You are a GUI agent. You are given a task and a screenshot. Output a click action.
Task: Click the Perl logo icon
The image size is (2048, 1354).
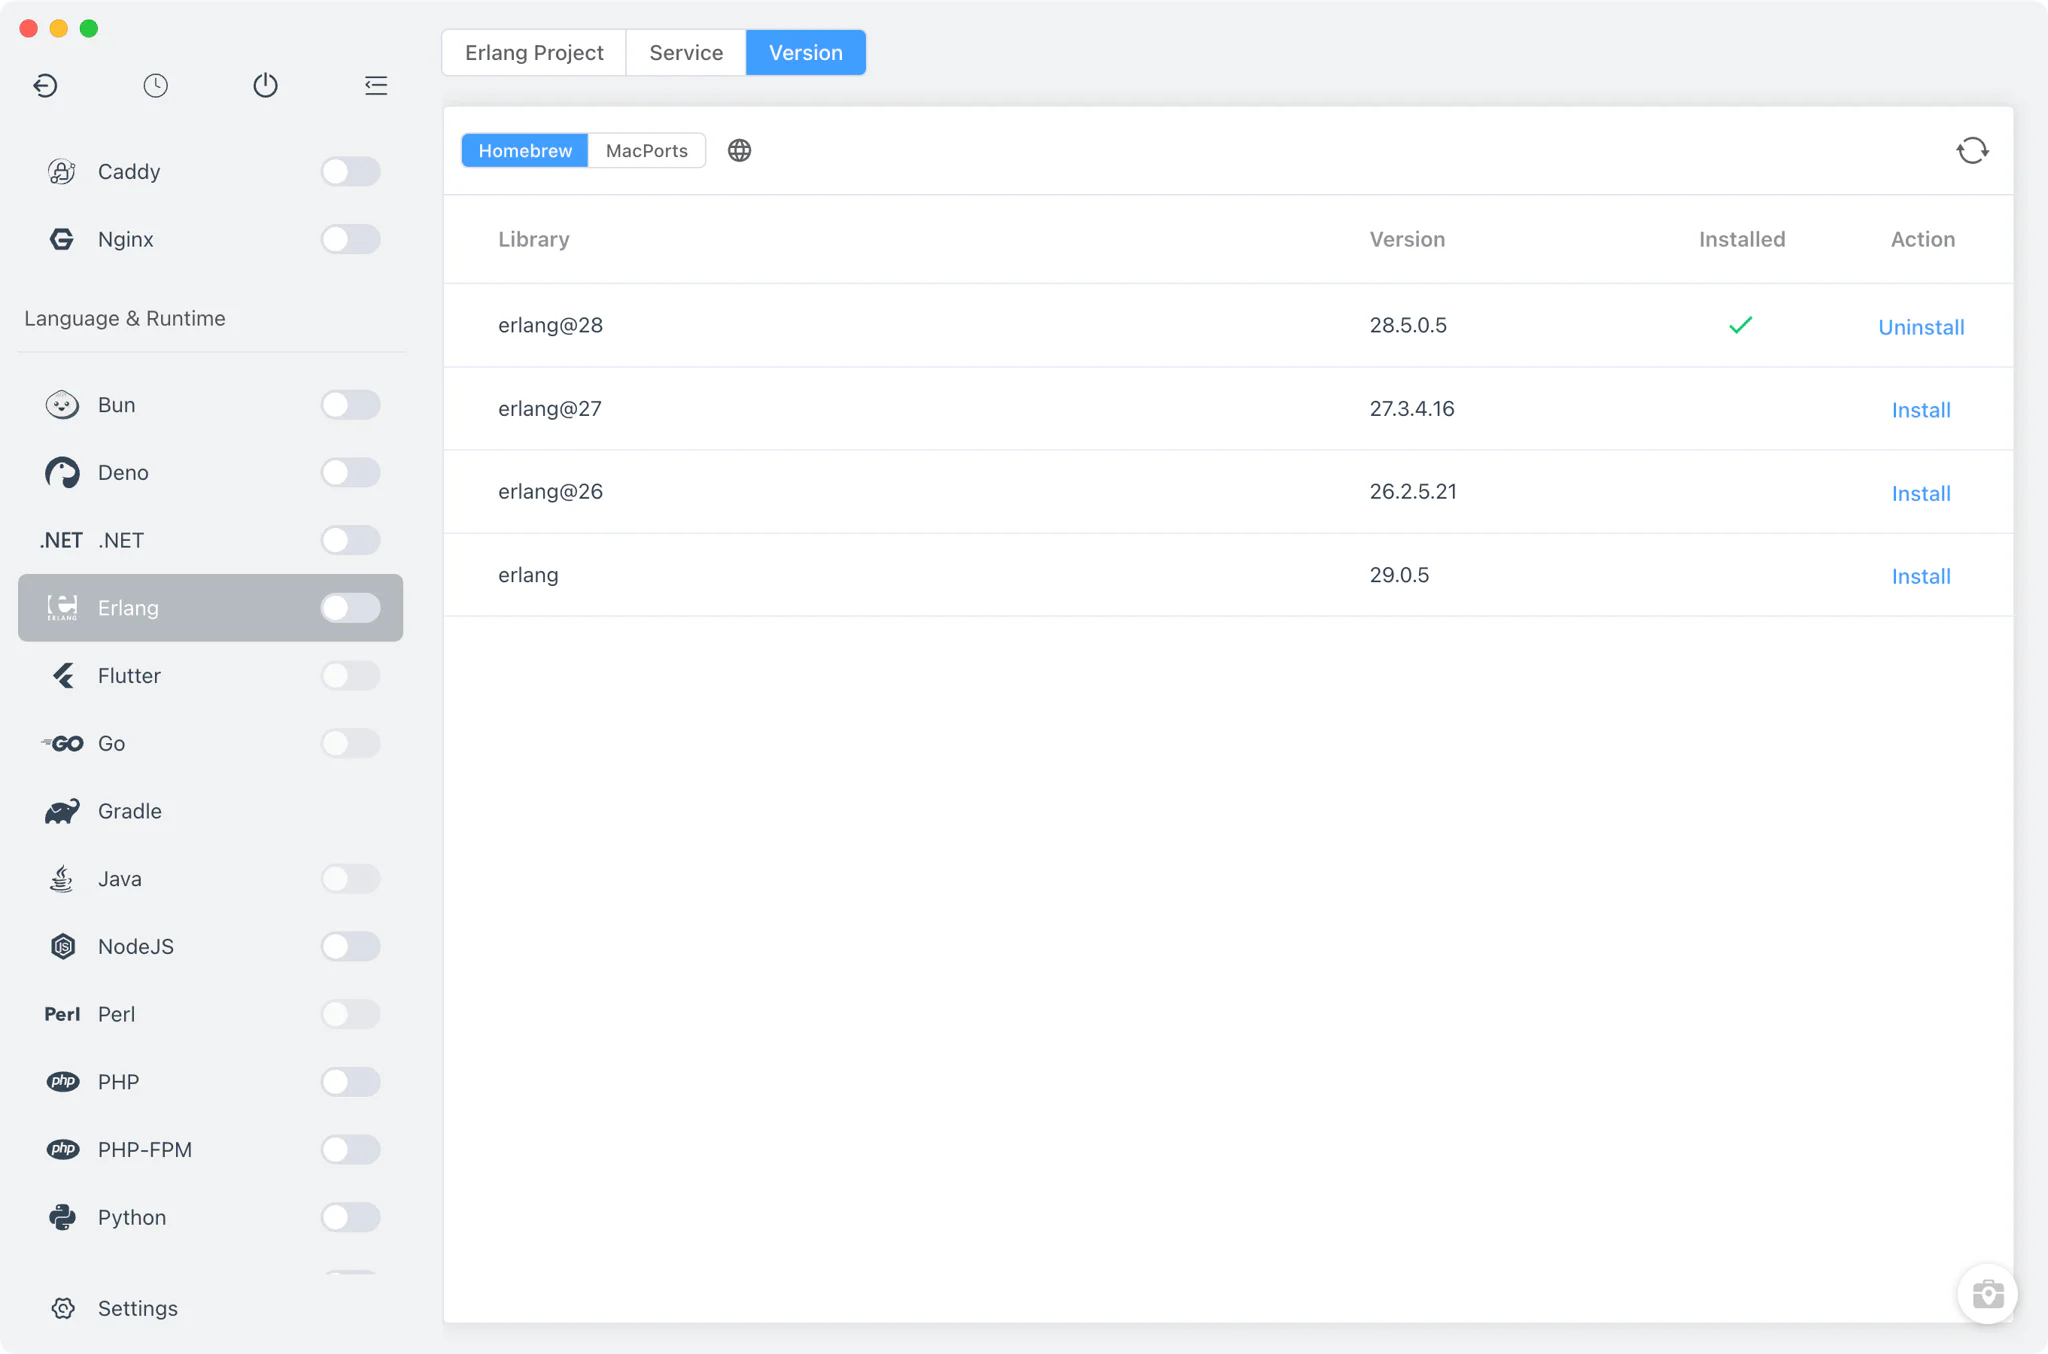point(62,1014)
